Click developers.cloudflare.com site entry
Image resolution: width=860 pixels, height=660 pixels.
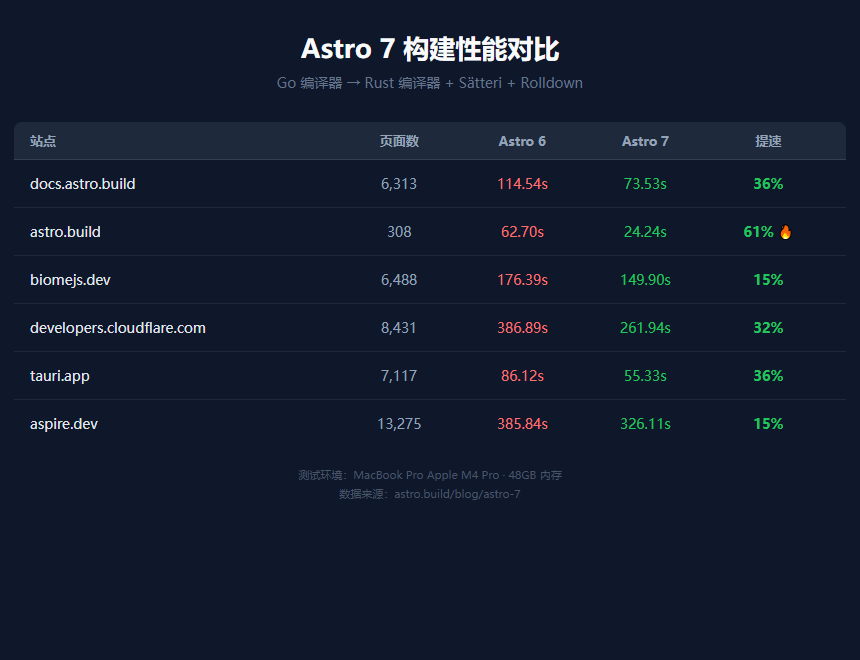[x=117, y=328]
